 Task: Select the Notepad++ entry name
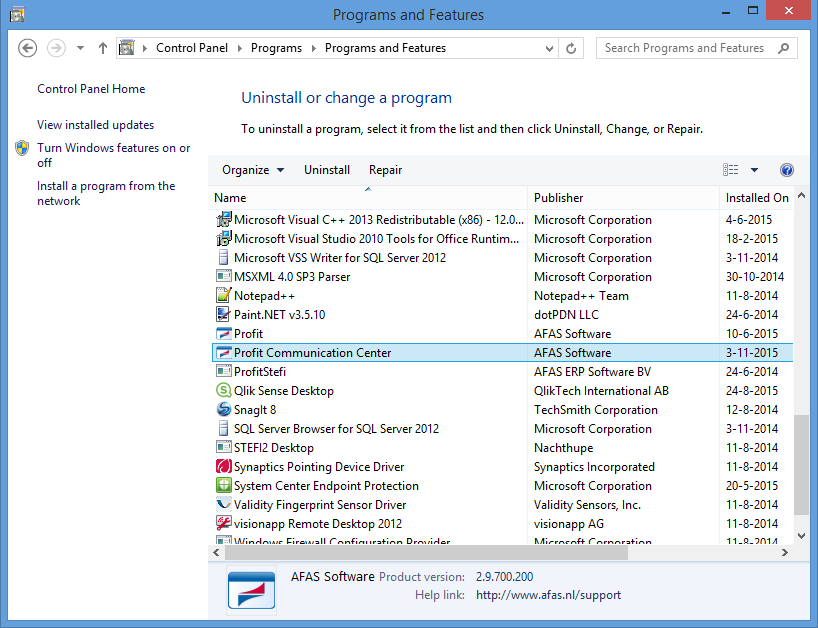(264, 296)
